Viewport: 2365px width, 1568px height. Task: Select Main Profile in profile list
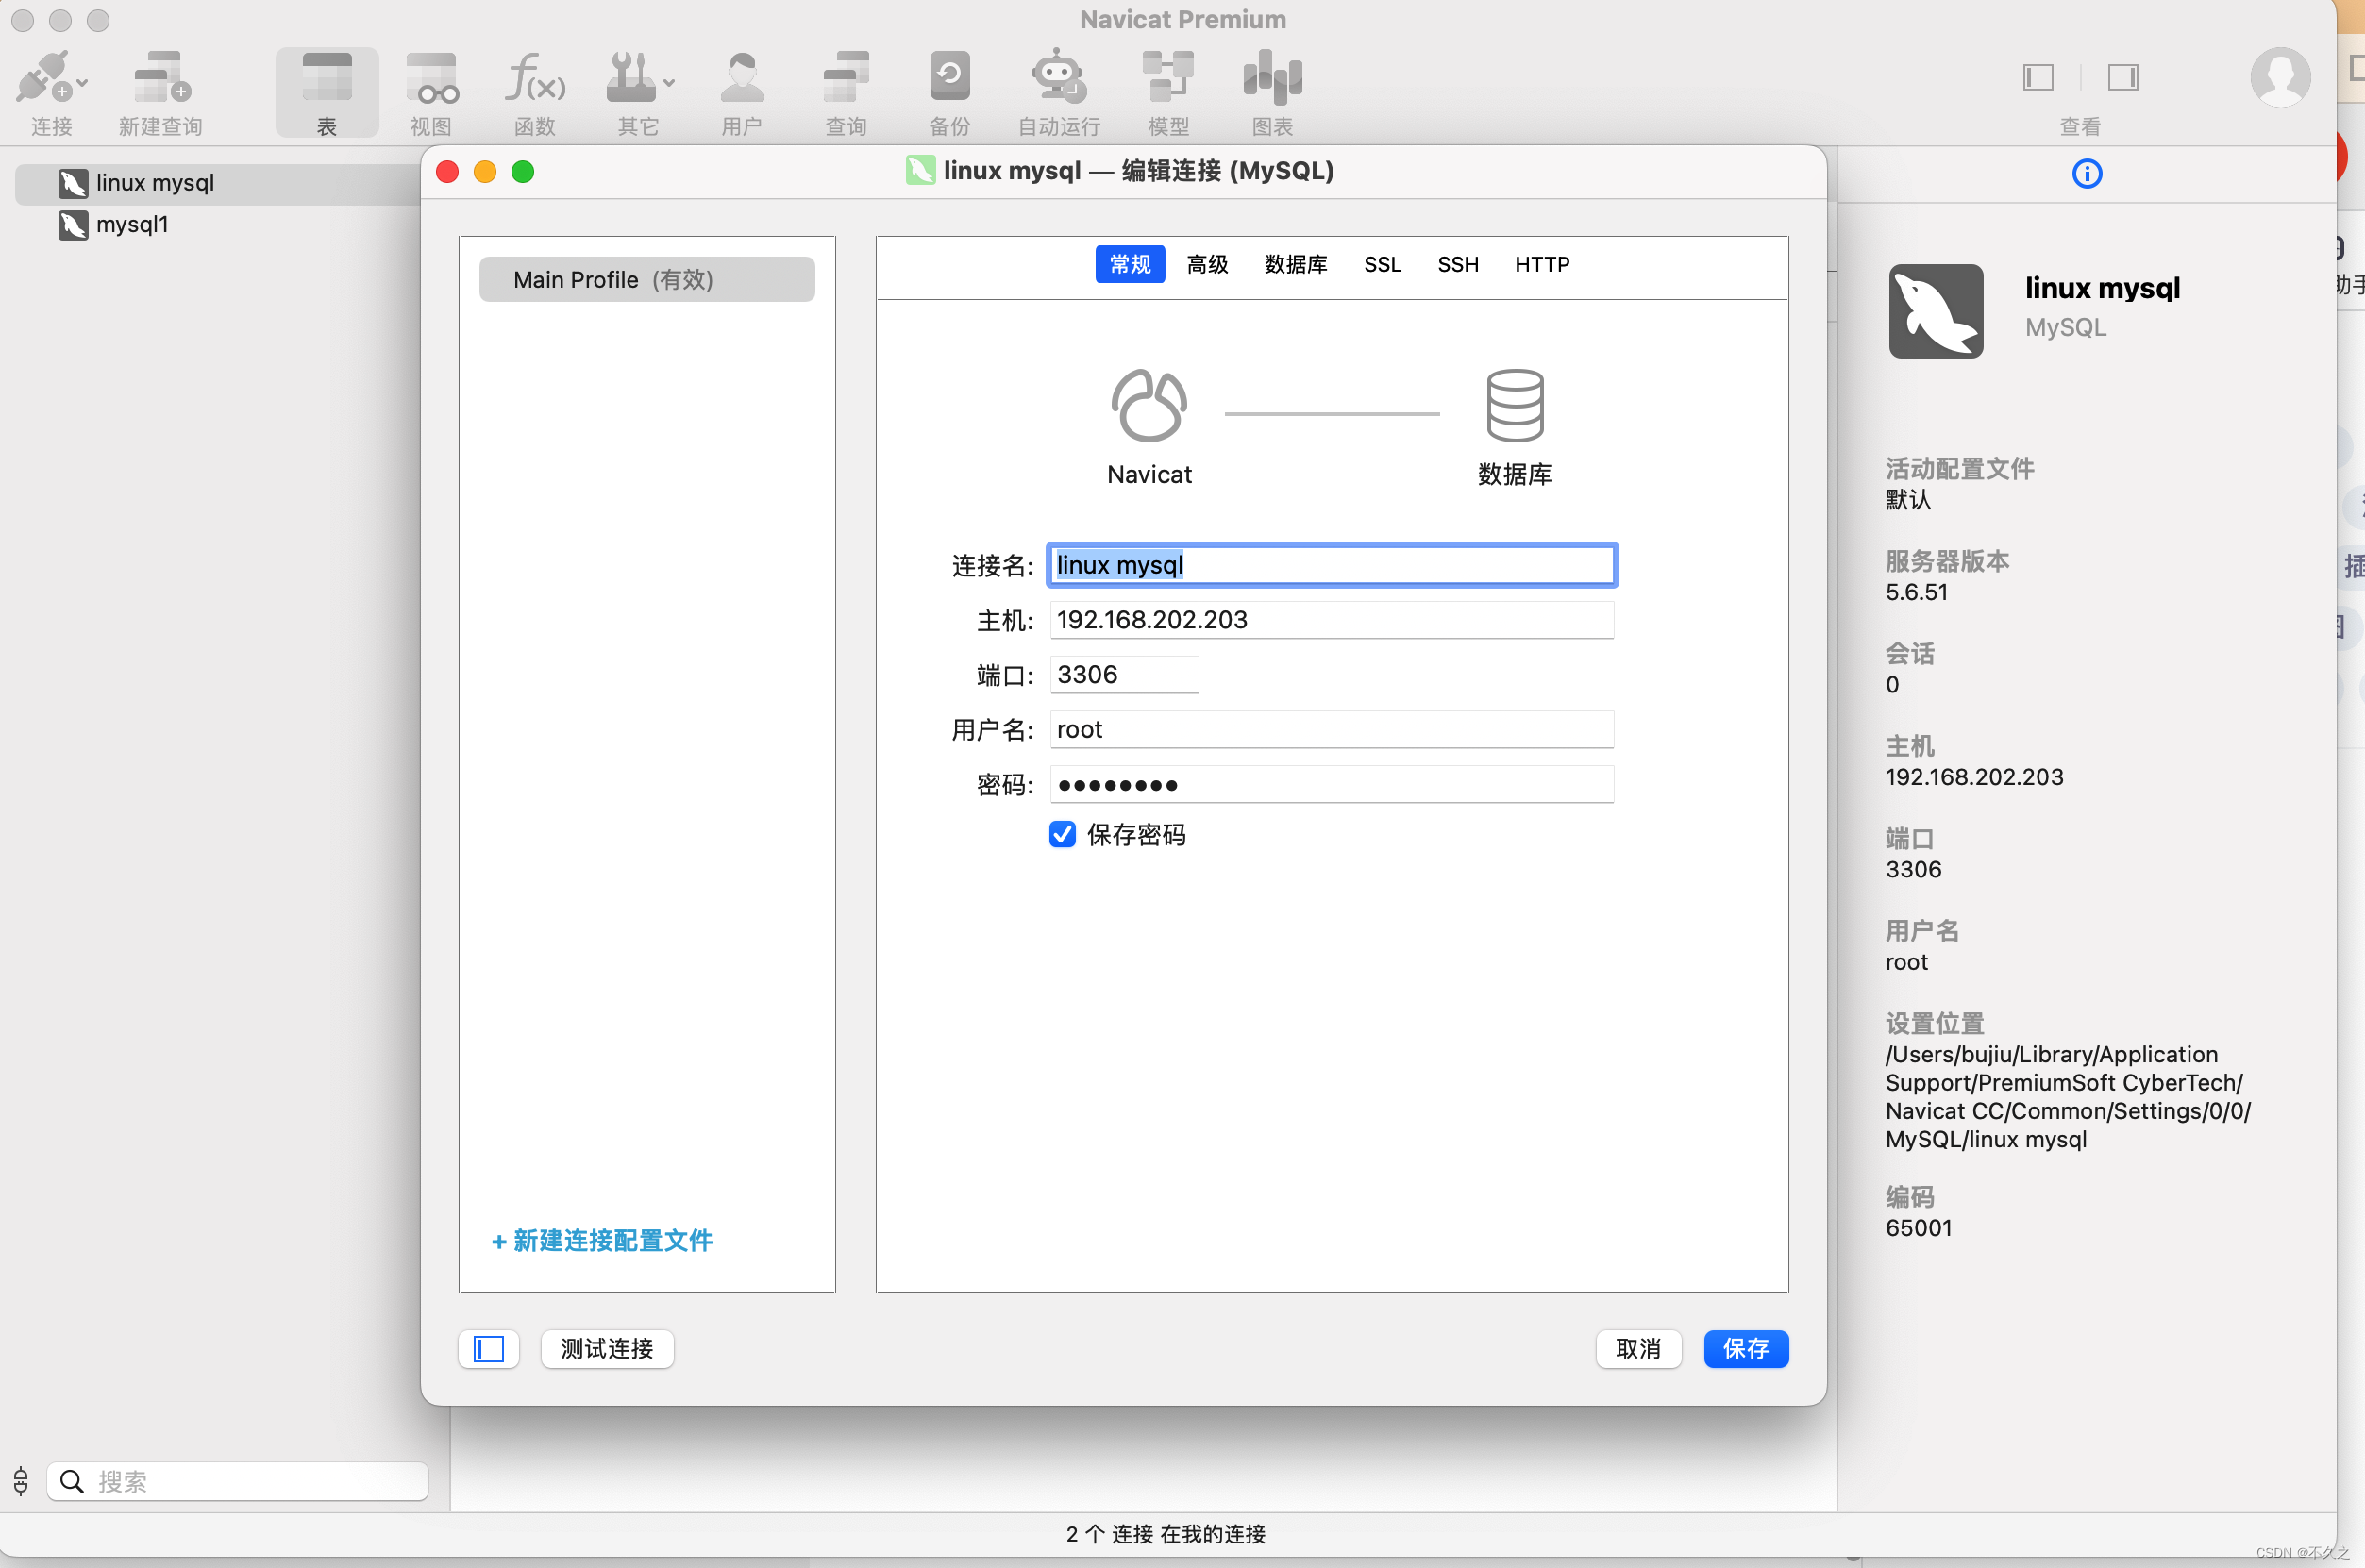(647, 280)
